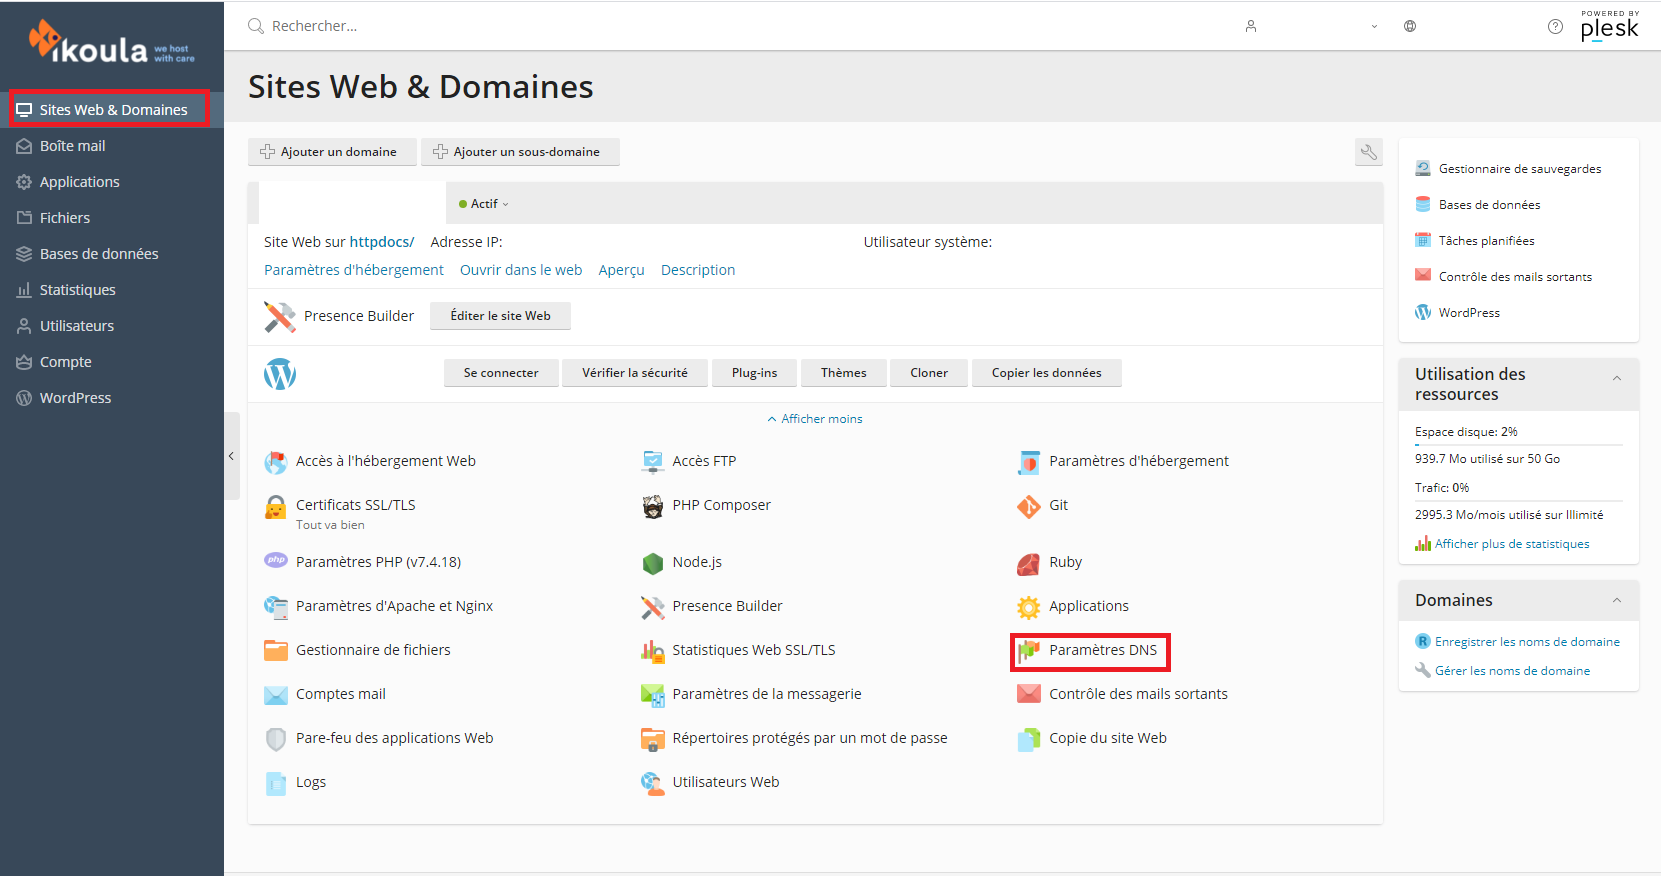Click the Cloner button
Viewport: 1661px width, 876px height.
point(929,373)
